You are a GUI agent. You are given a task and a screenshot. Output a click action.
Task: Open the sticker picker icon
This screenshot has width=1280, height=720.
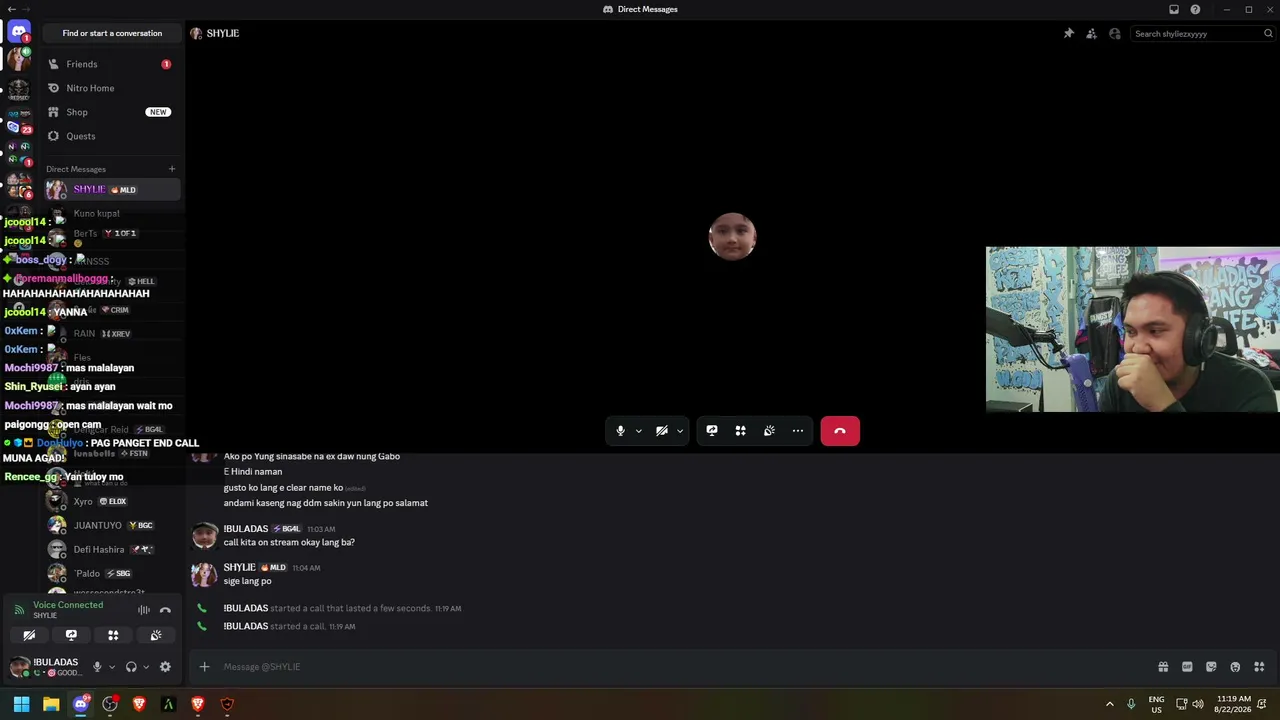(x=1211, y=667)
